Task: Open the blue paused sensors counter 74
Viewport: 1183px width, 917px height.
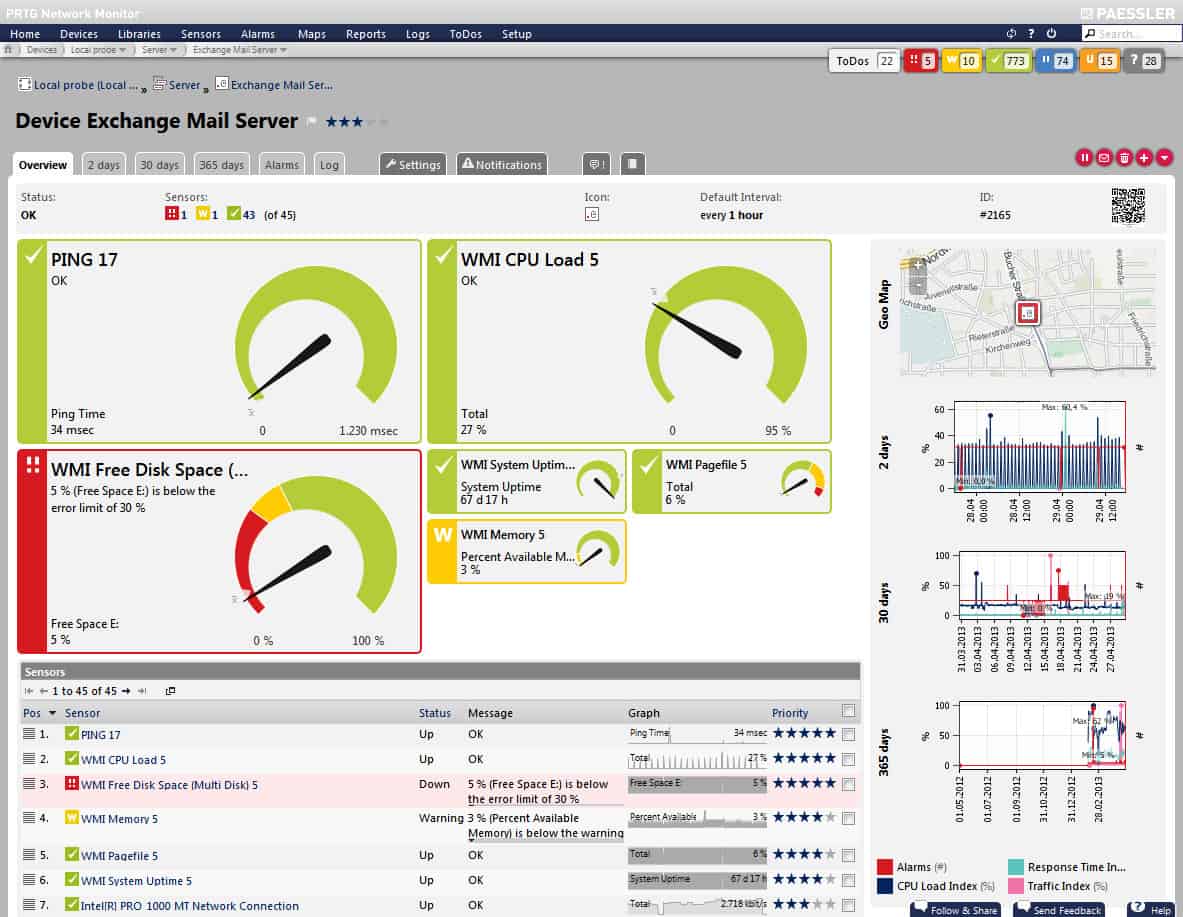Action: click(1055, 61)
